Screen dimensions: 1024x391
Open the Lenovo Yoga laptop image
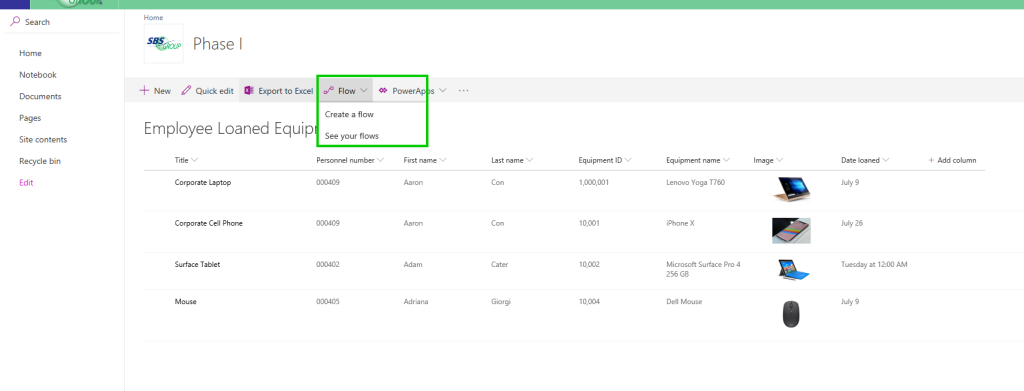tap(791, 189)
